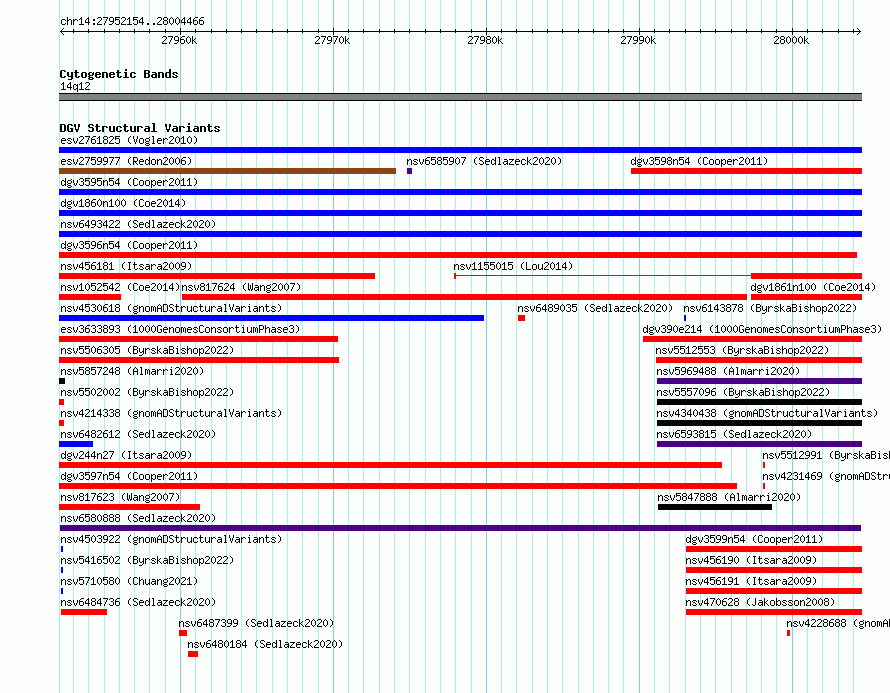Select nsv6493422 (Sedlazeck2020) label
890x693 pixels.
point(138,224)
